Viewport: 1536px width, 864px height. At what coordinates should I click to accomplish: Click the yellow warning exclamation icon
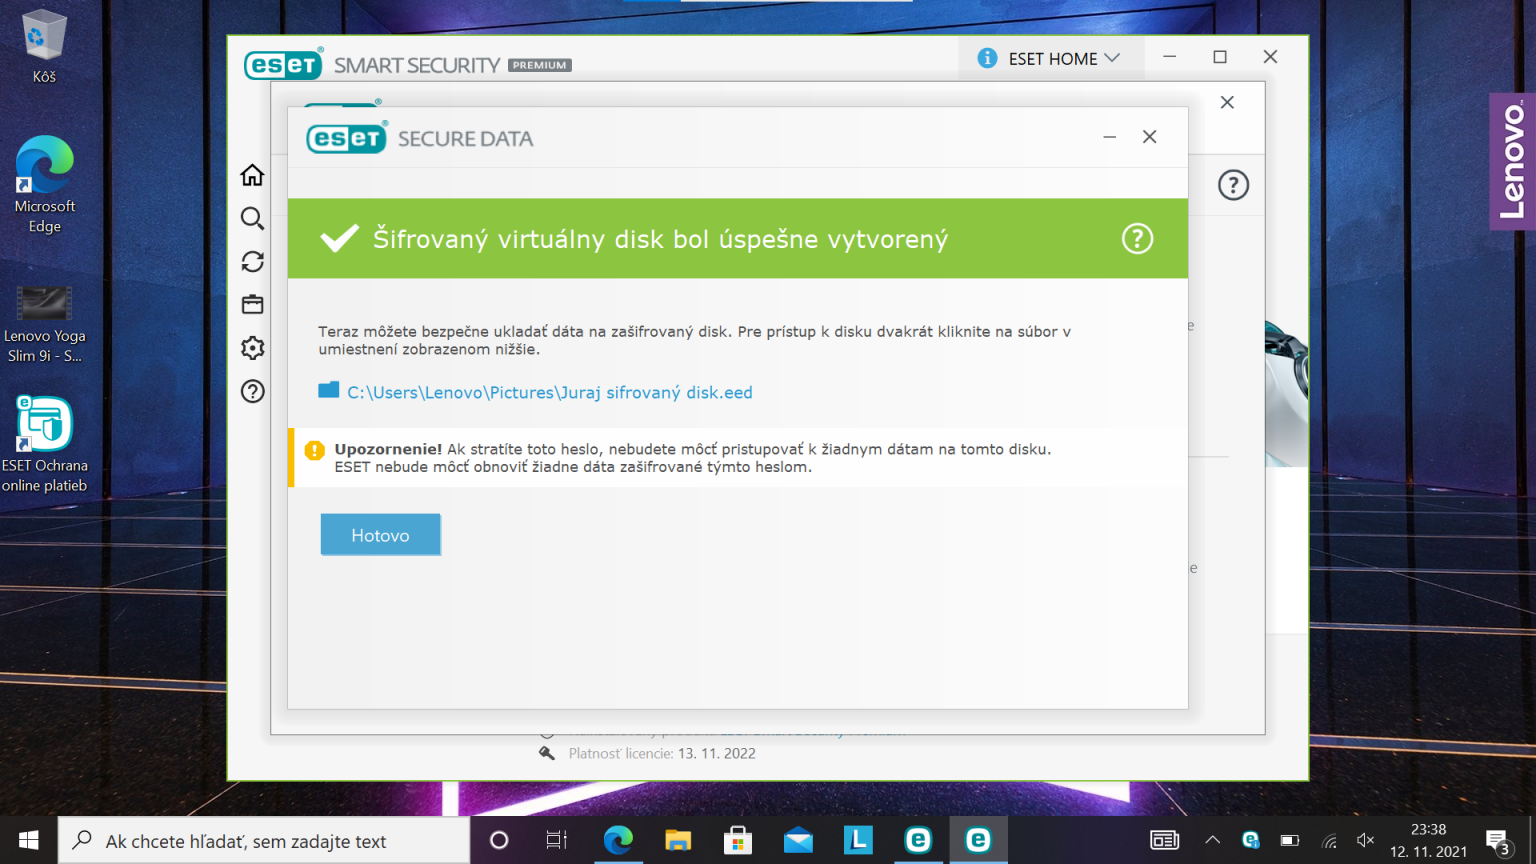314,450
